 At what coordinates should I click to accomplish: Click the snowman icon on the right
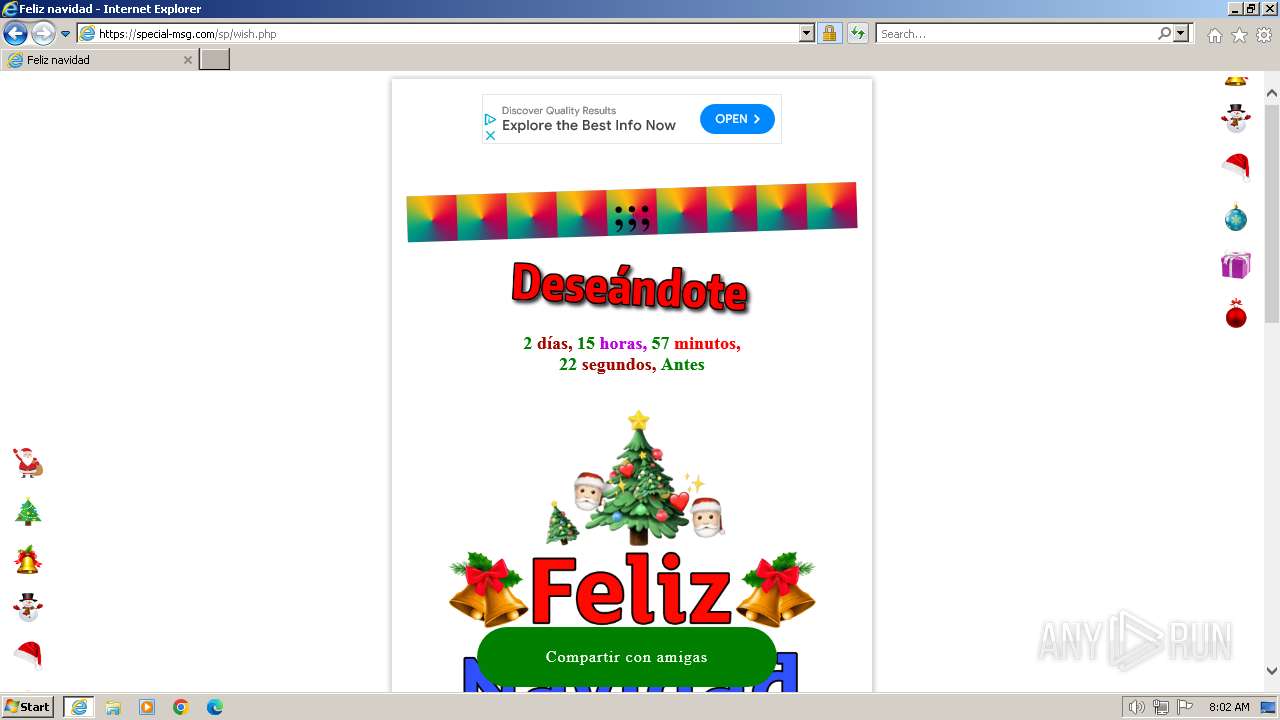pyautogui.click(x=1236, y=119)
